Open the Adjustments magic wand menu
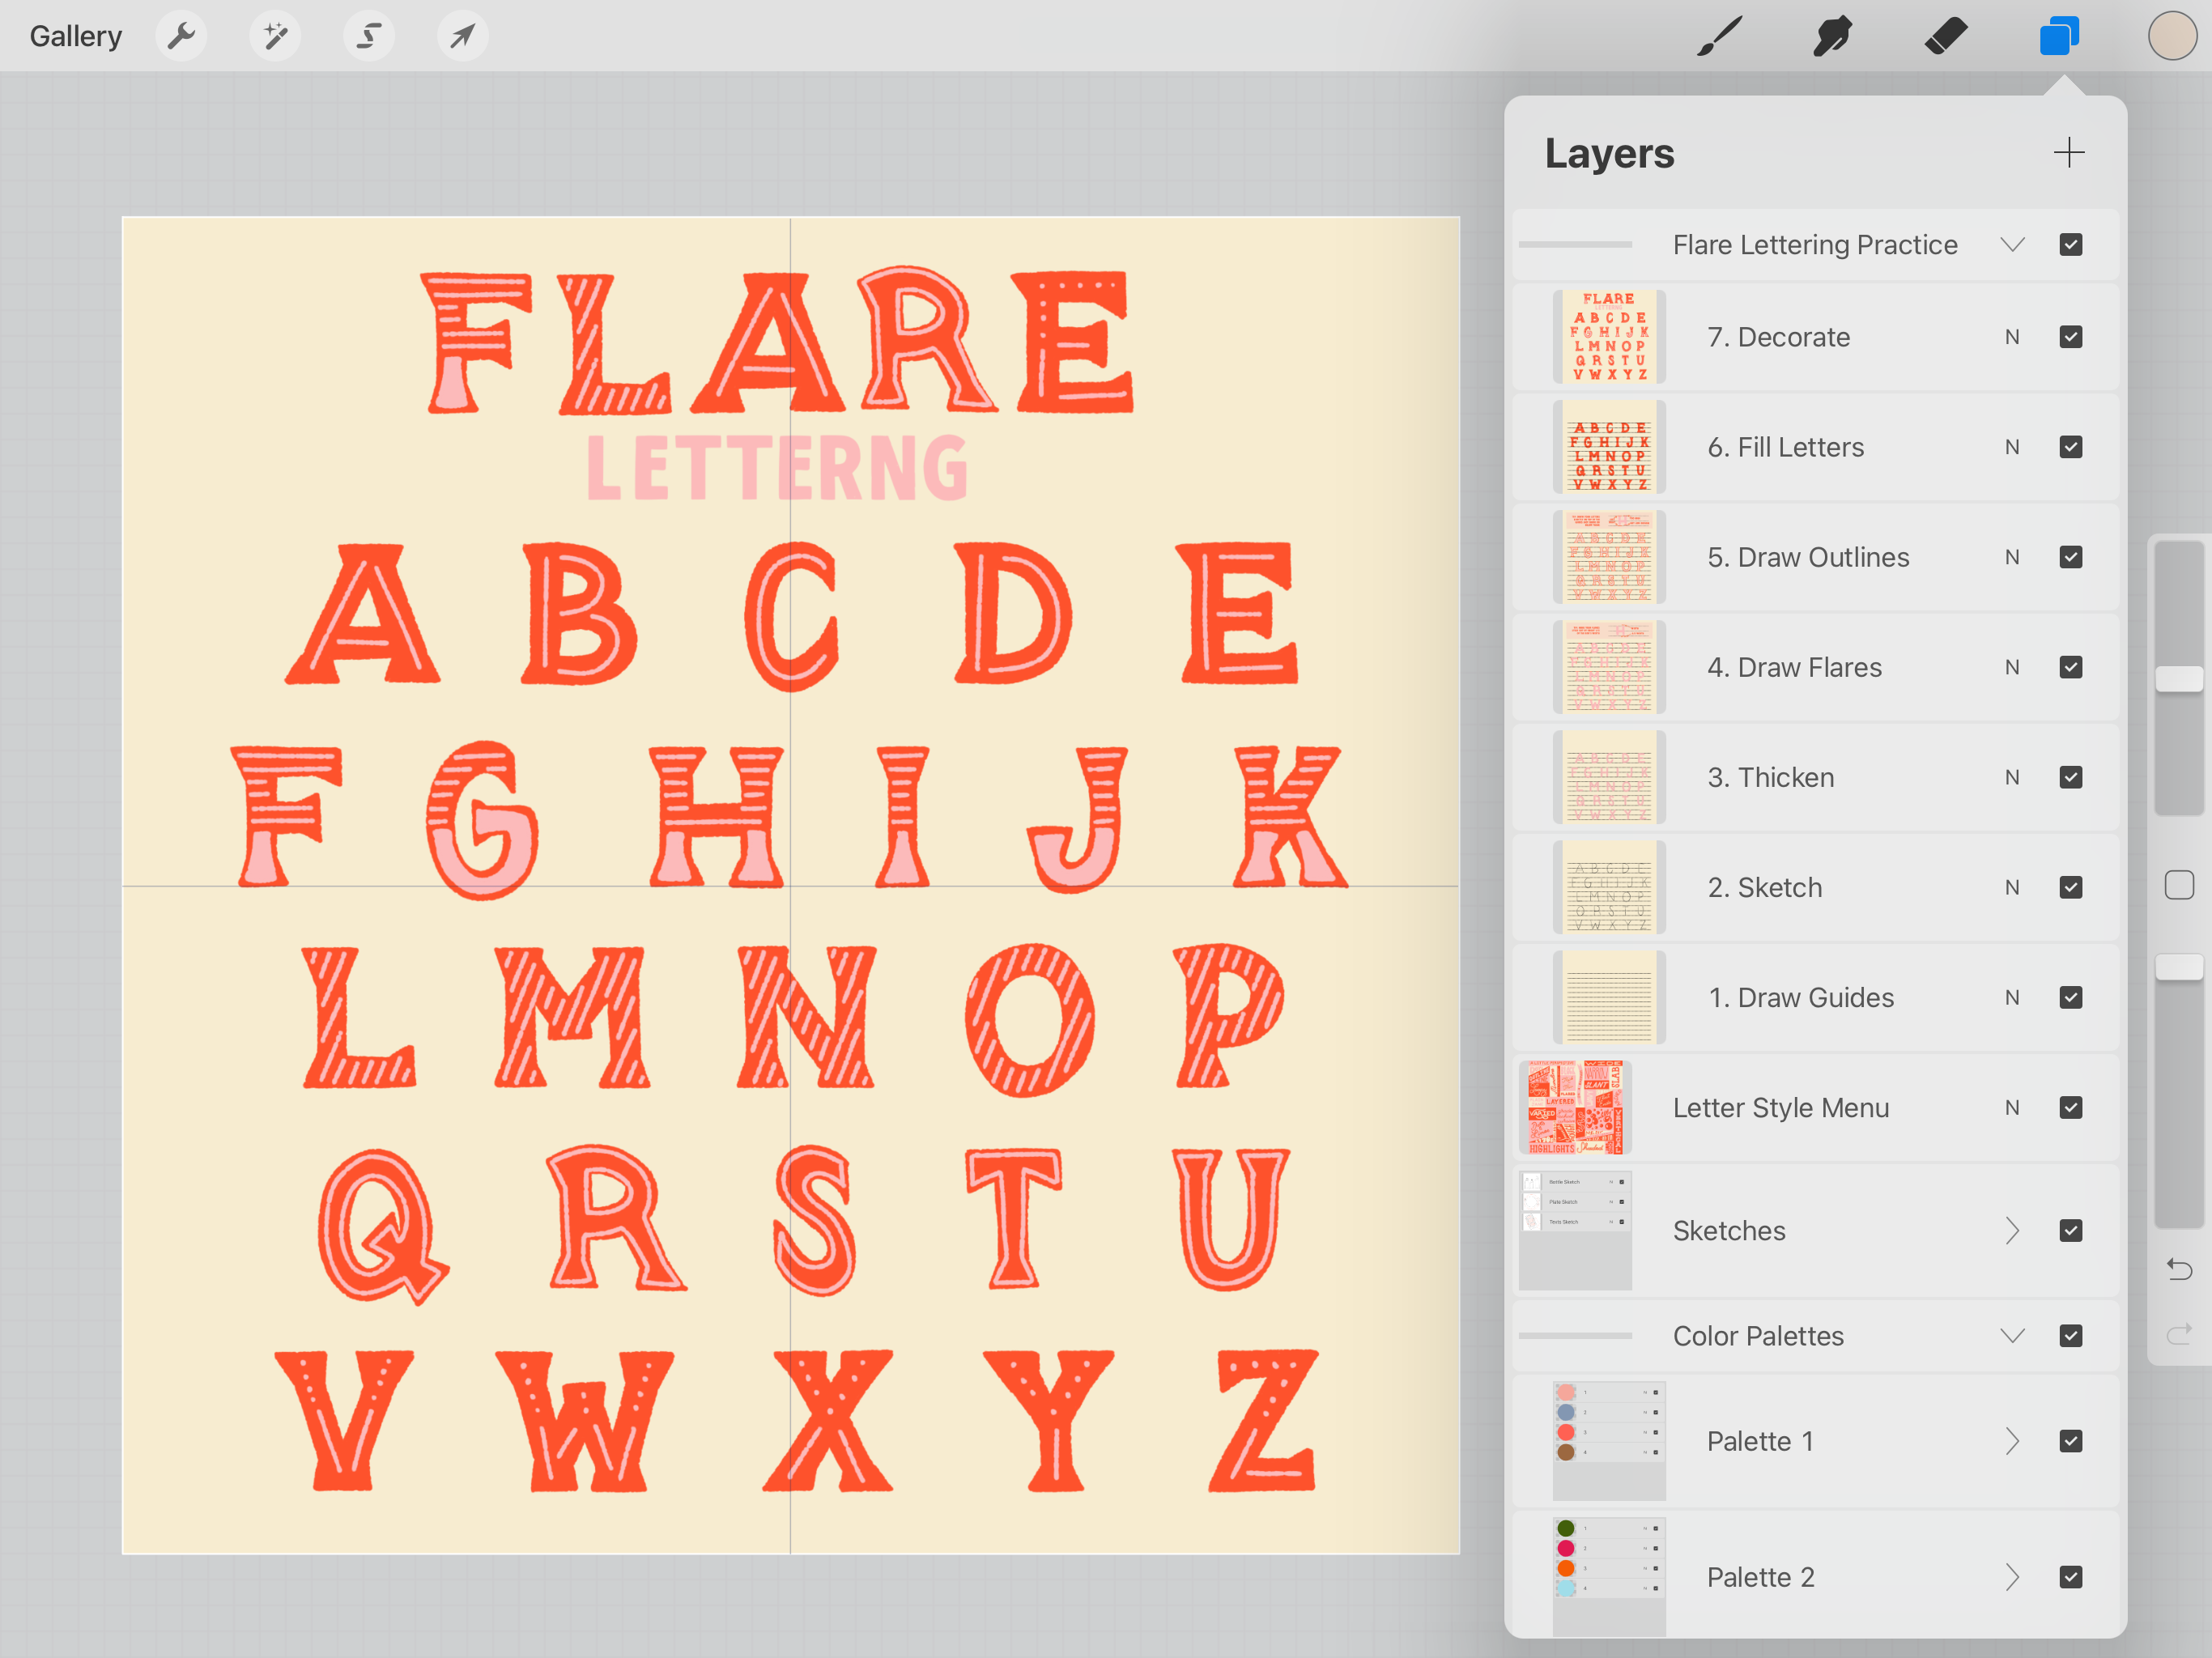The height and width of the screenshot is (1658, 2212). [x=275, y=37]
